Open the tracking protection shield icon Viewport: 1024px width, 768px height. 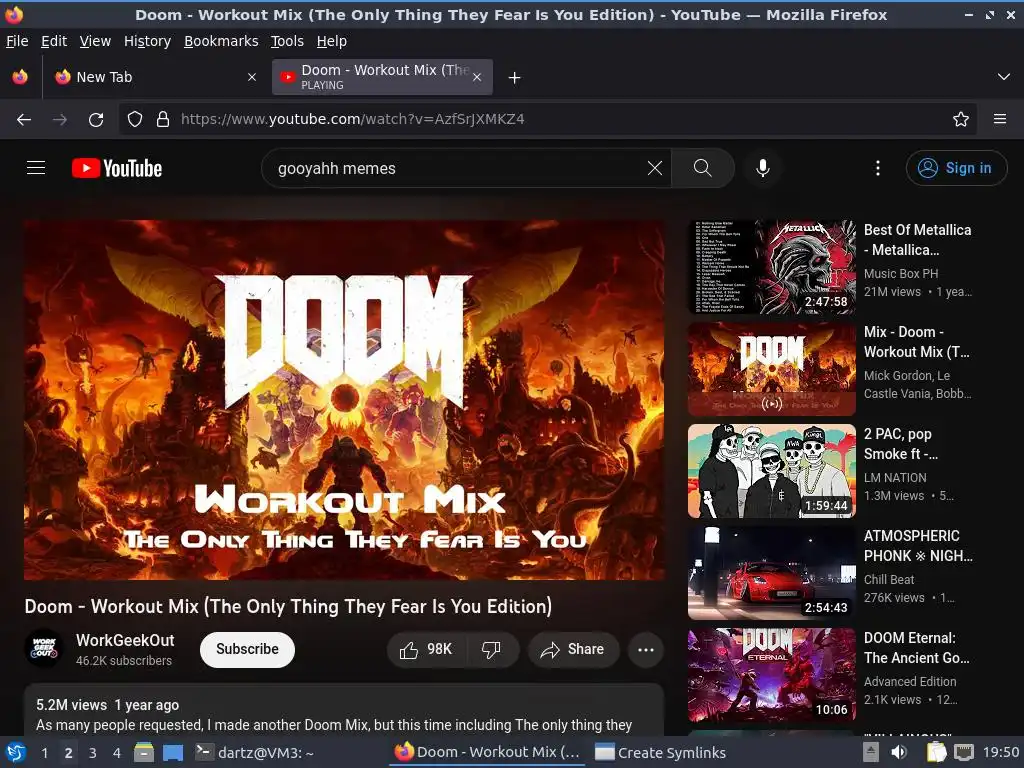click(135, 120)
